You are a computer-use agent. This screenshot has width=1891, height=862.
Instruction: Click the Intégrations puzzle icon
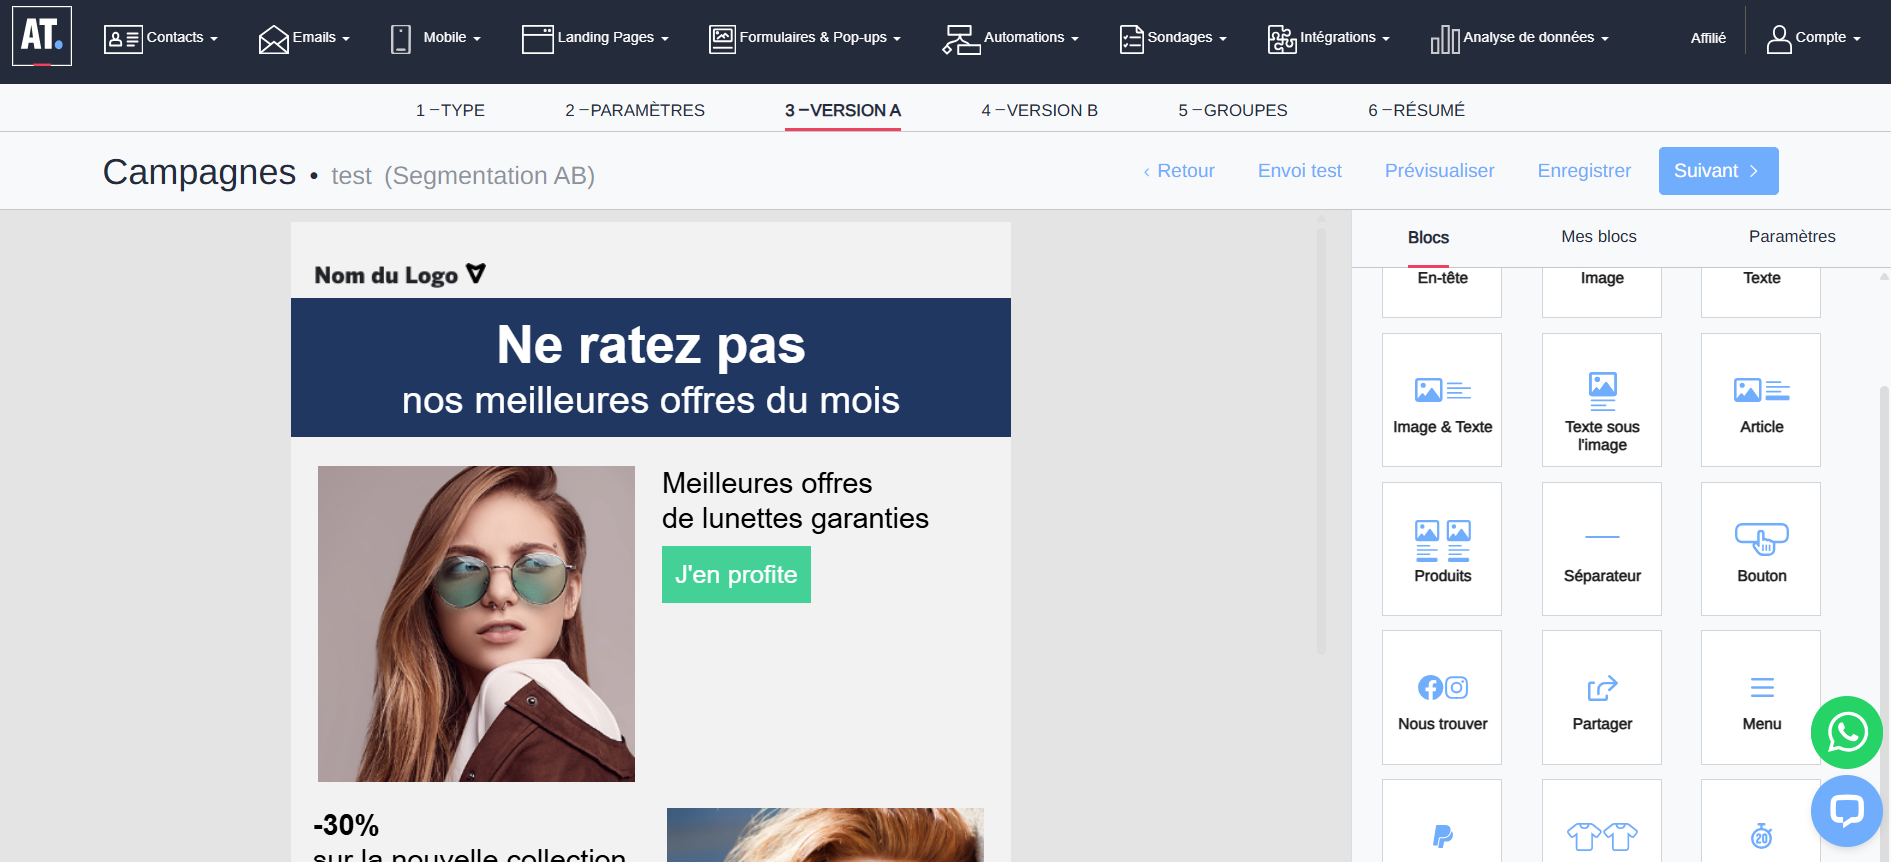1282,39
